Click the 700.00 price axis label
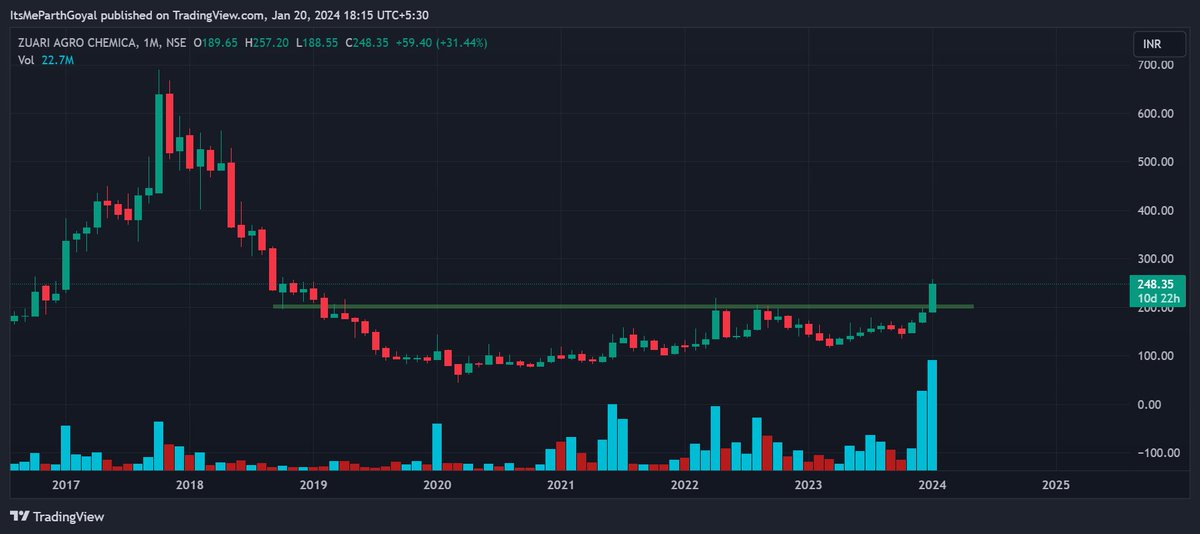The width and height of the screenshot is (1200, 534). click(1154, 65)
